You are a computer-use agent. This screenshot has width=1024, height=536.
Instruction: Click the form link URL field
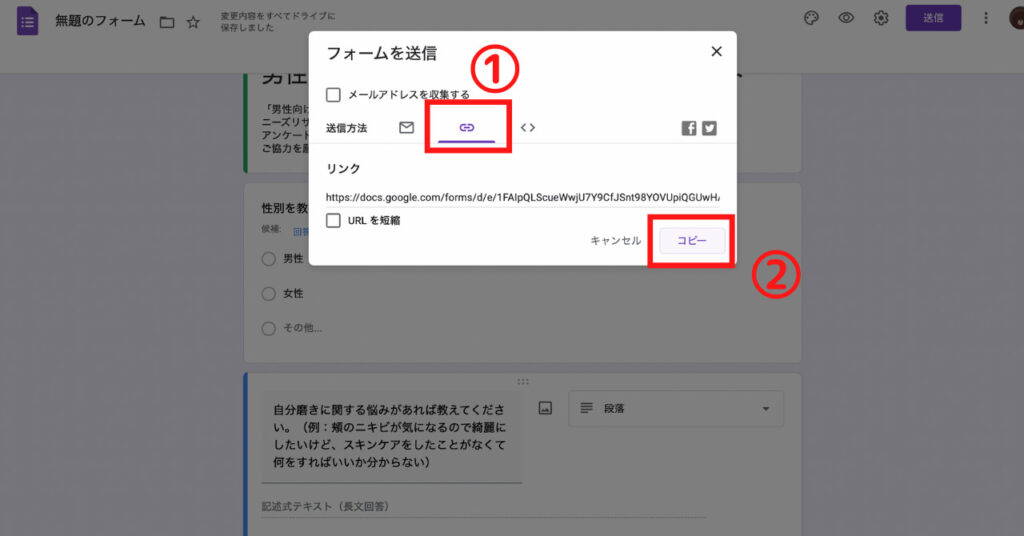(x=522, y=197)
